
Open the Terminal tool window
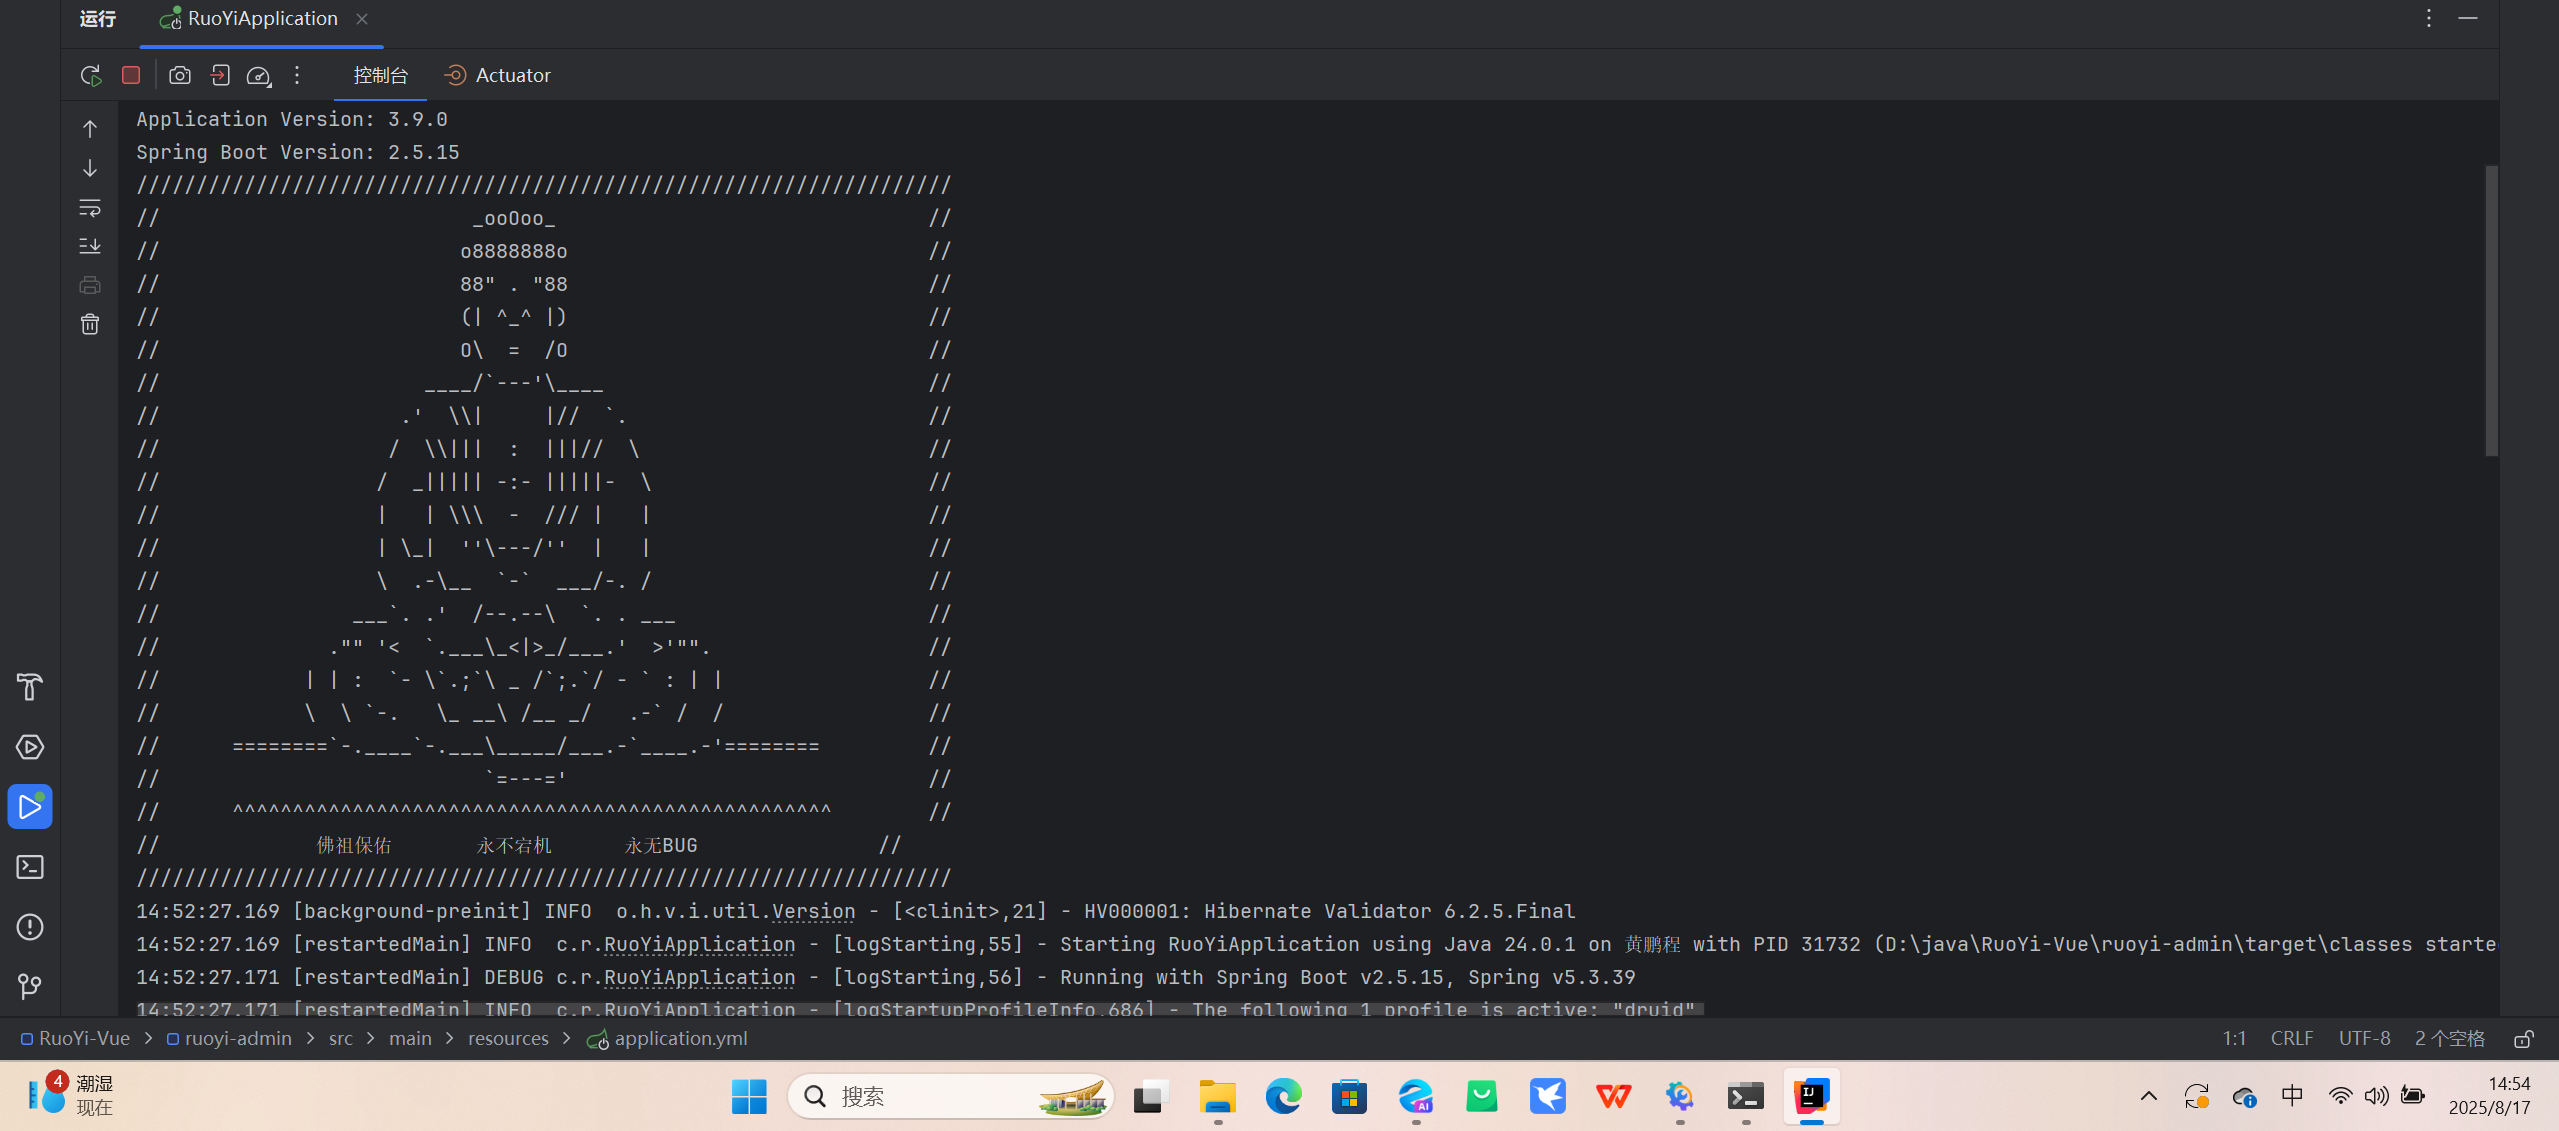[x=30, y=867]
